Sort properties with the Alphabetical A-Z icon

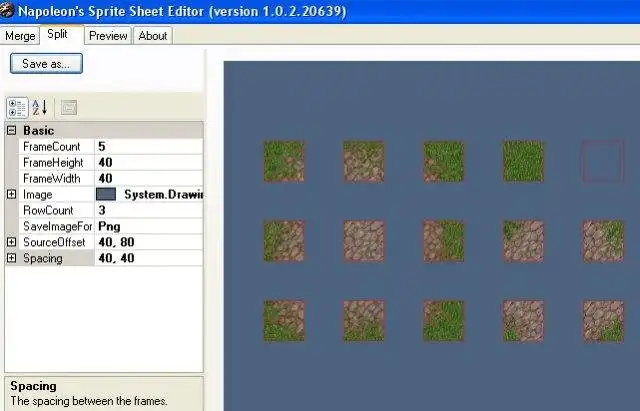tap(40, 108)
